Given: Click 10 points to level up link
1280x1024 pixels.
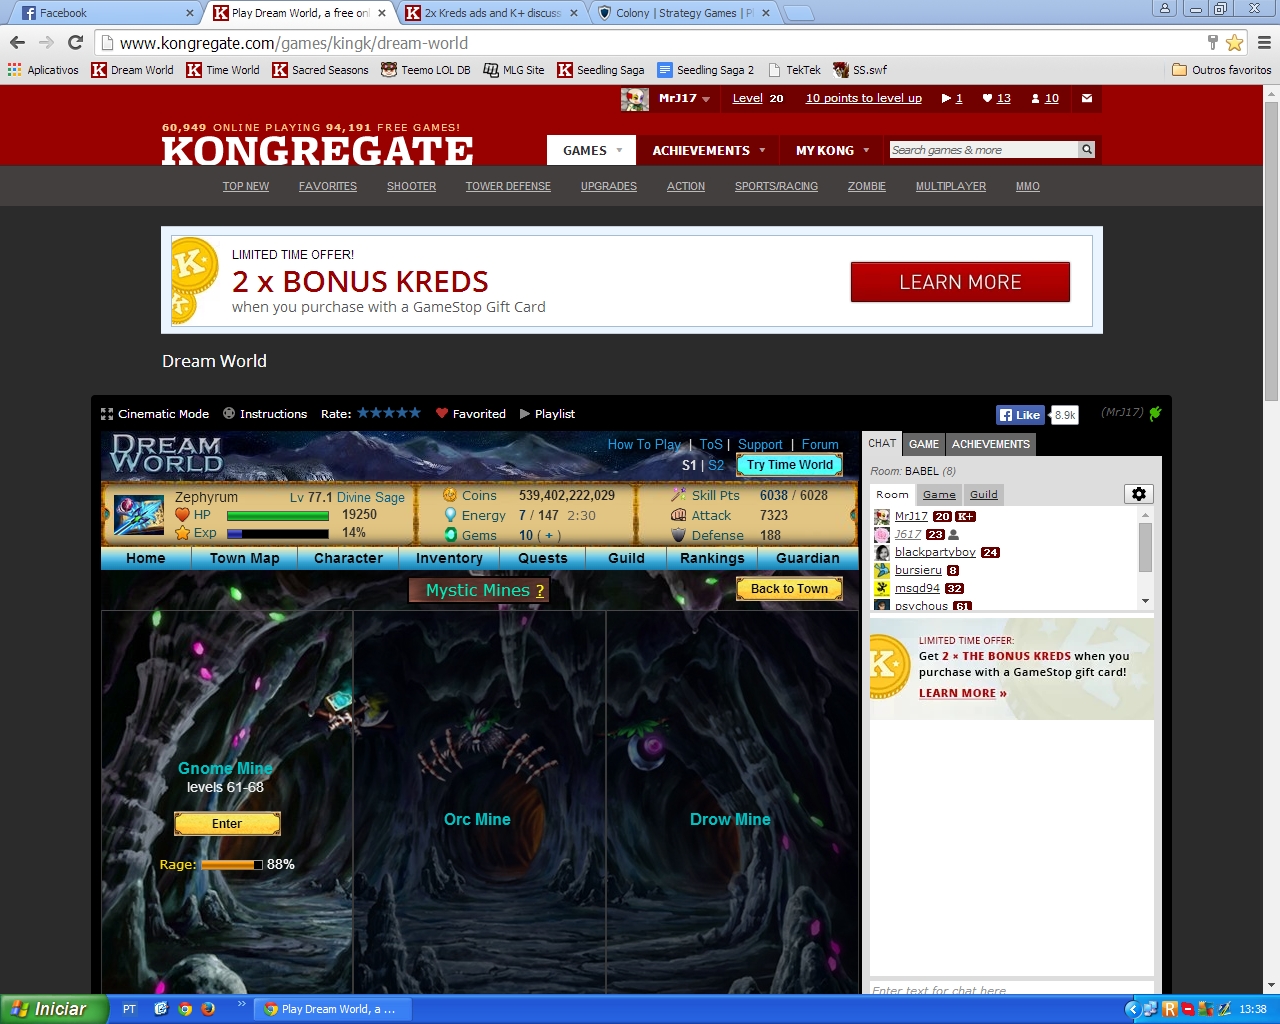Looking at the screenshot, I should point(864,98).
